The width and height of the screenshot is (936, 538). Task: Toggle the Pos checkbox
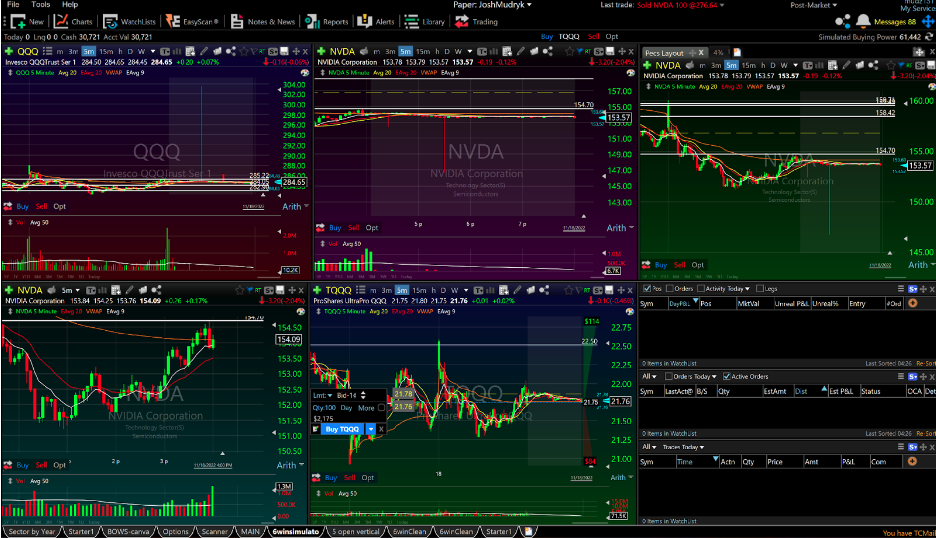coord(646,288)
